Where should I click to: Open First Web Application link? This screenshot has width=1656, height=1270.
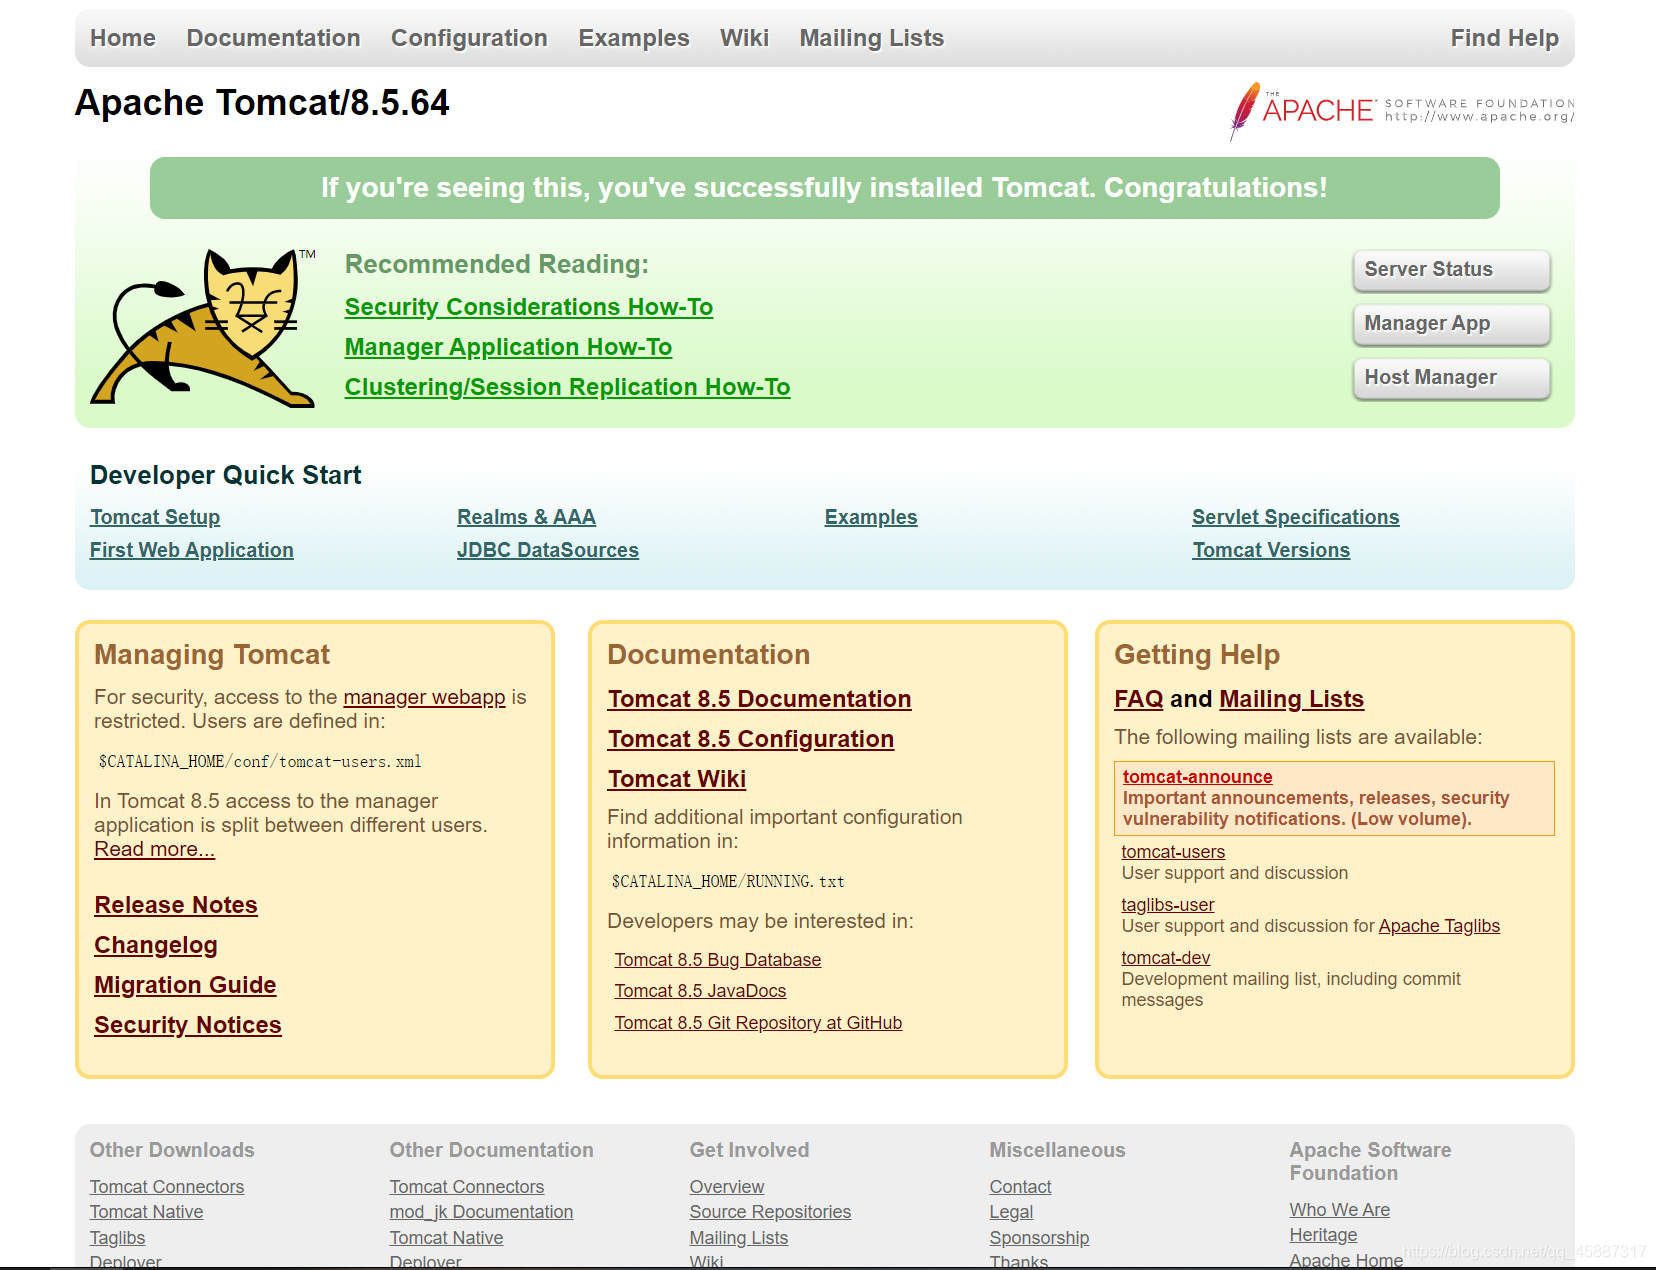[192, 550]
